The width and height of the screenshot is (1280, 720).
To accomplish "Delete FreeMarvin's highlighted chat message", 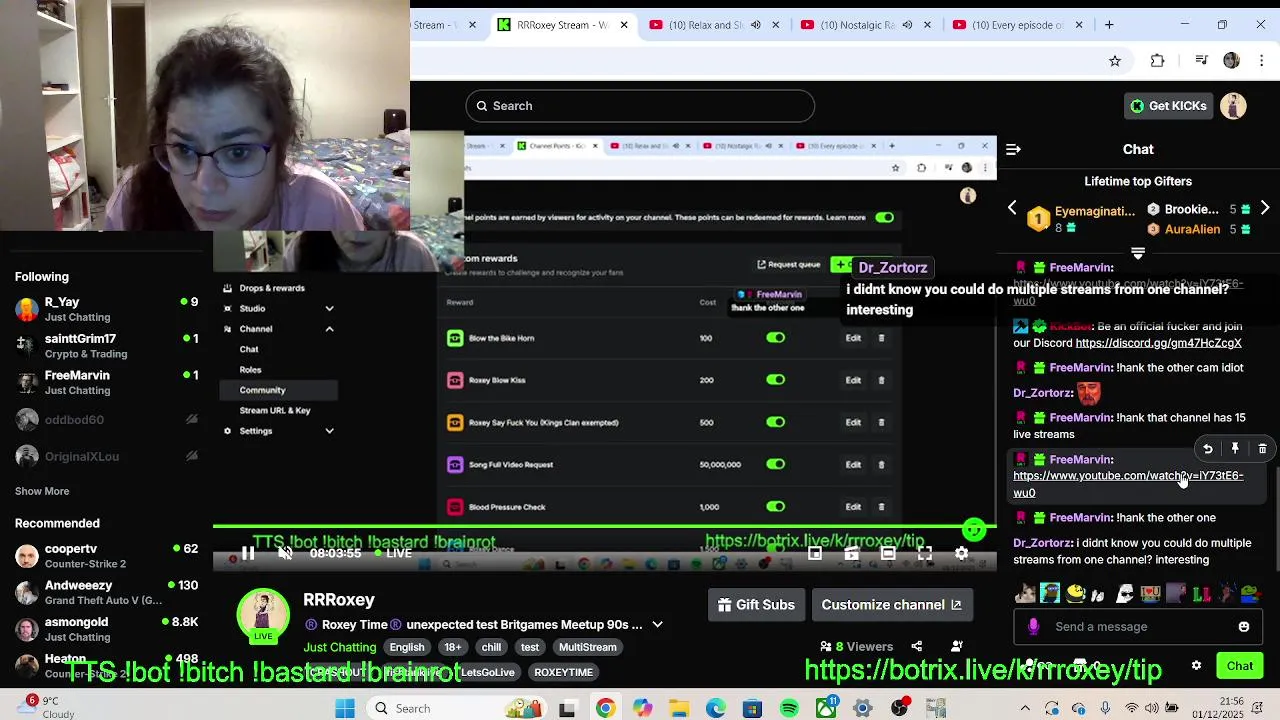I will 1262,449.
